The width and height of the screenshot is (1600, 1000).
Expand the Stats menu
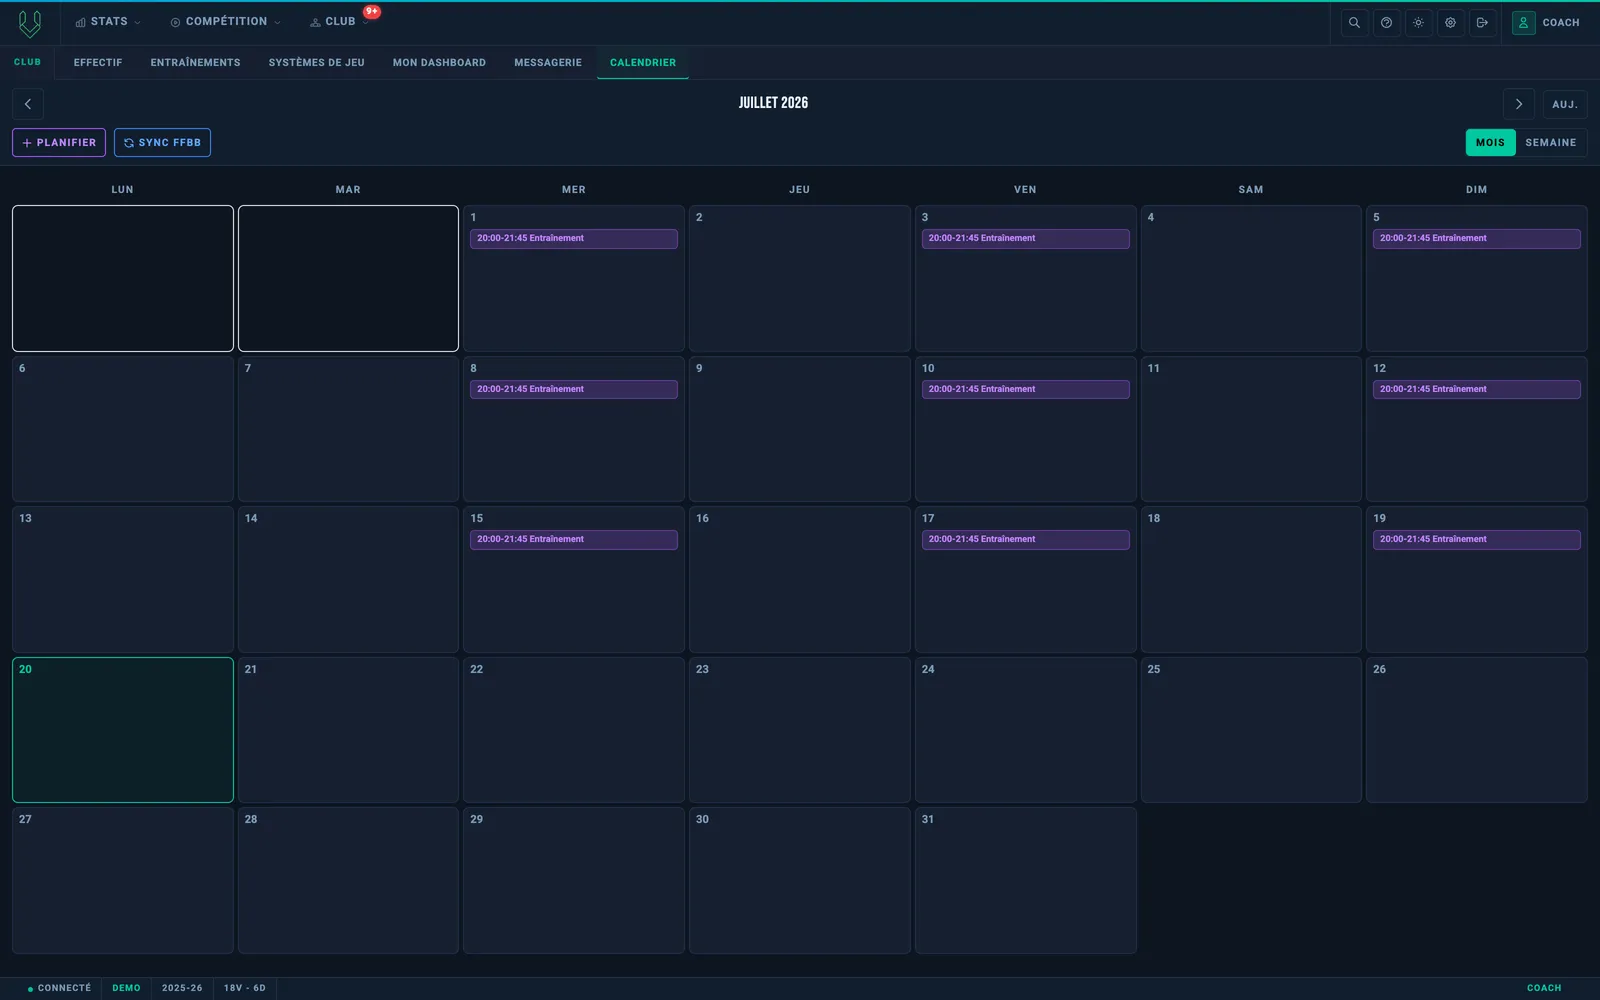(108, 22)
